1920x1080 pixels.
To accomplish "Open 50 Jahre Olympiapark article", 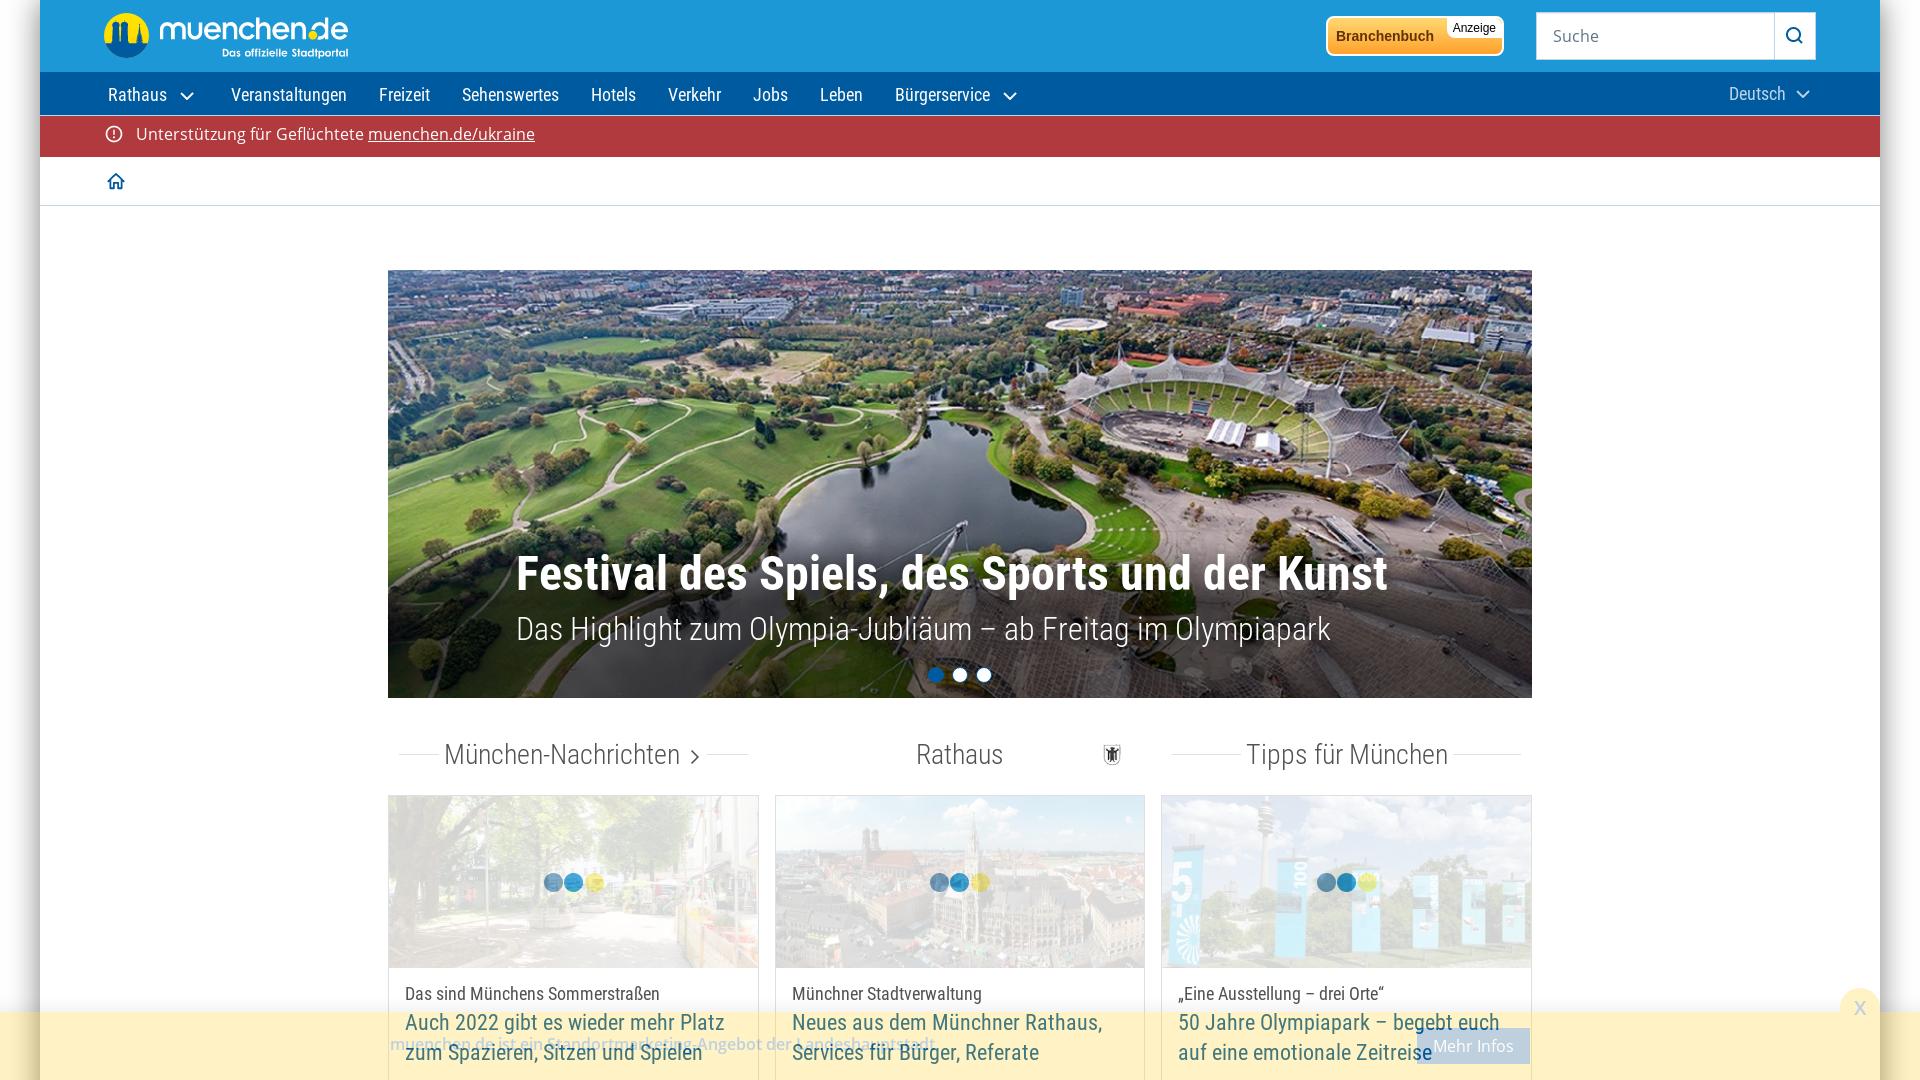I will [x=1339, y=1038].
